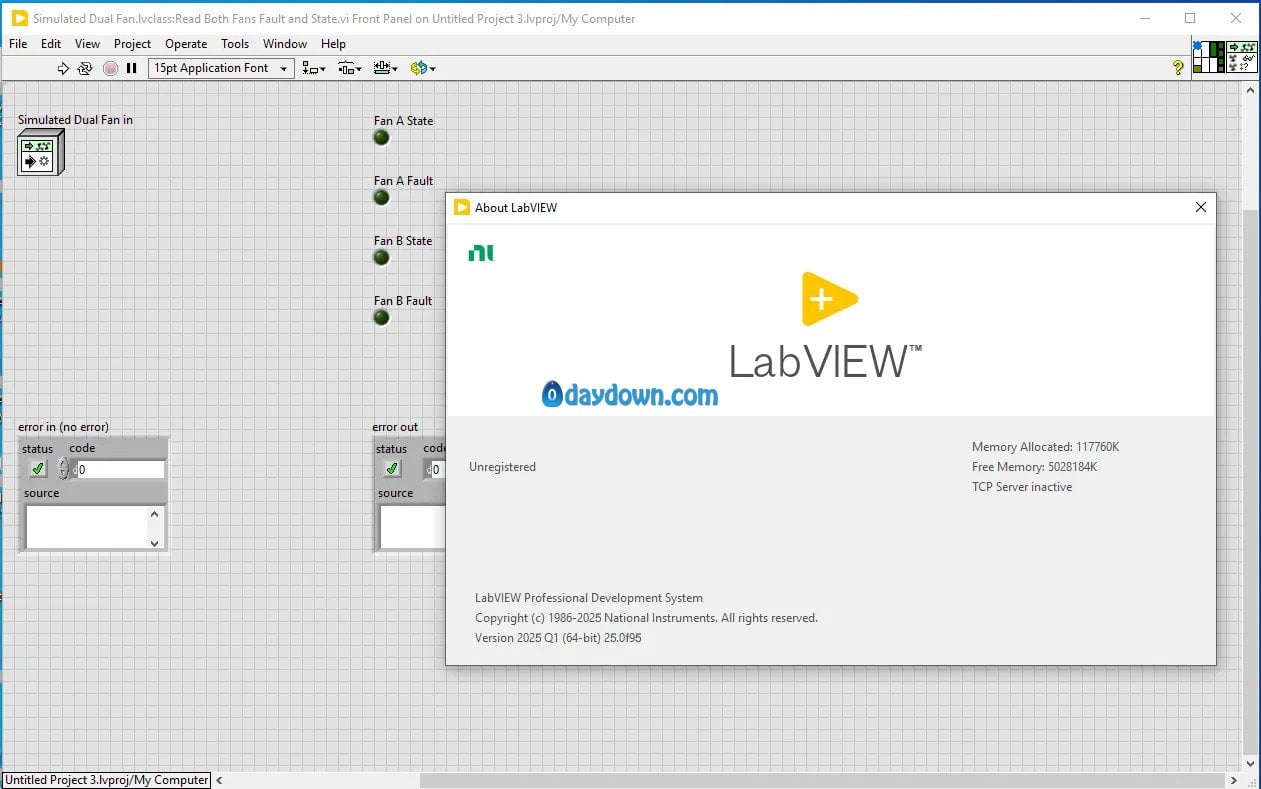Click the Pause button in the toolbar
1261x789 pixels.
(131, 68)
